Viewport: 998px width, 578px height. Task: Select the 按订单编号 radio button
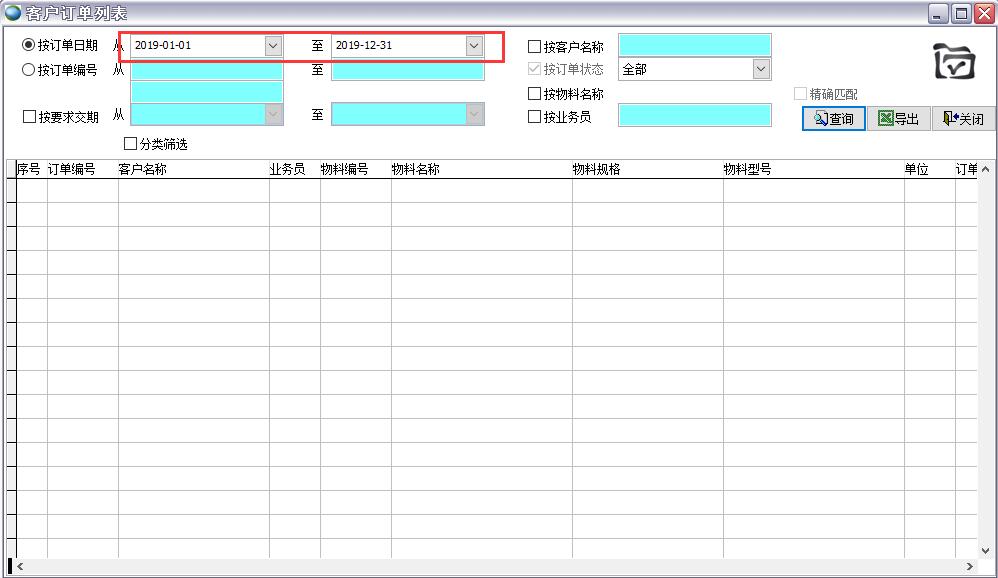click(29, 70)
